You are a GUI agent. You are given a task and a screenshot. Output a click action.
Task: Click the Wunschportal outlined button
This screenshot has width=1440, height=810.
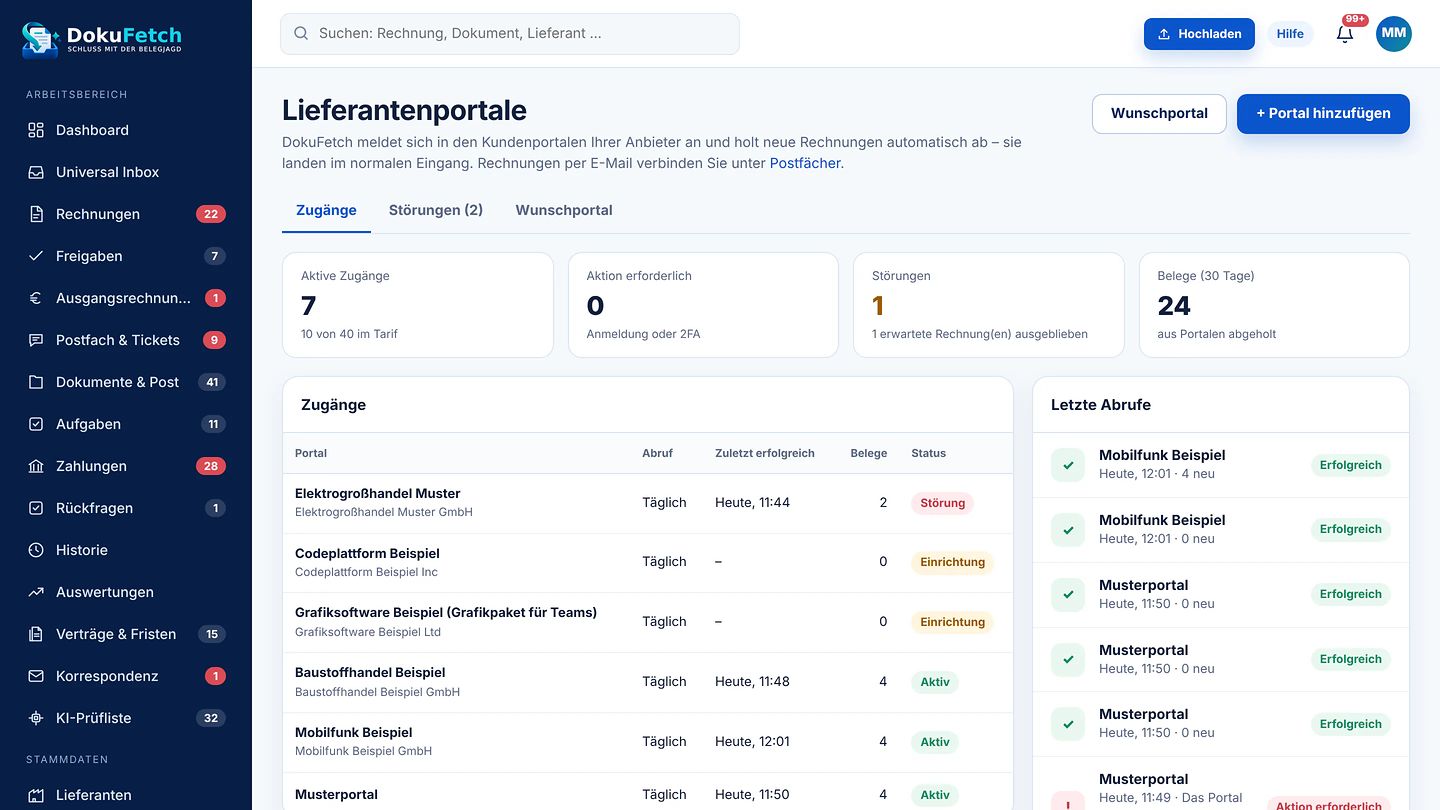pyautogui.click(x=1159, y=114)
